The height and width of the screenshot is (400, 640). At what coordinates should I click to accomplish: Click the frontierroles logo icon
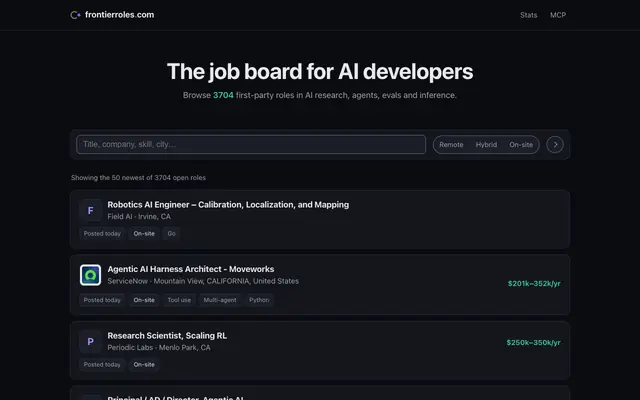75,15
